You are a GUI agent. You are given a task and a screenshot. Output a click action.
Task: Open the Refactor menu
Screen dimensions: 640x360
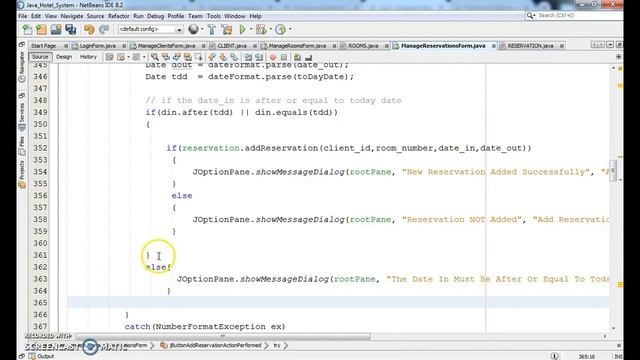119,16
